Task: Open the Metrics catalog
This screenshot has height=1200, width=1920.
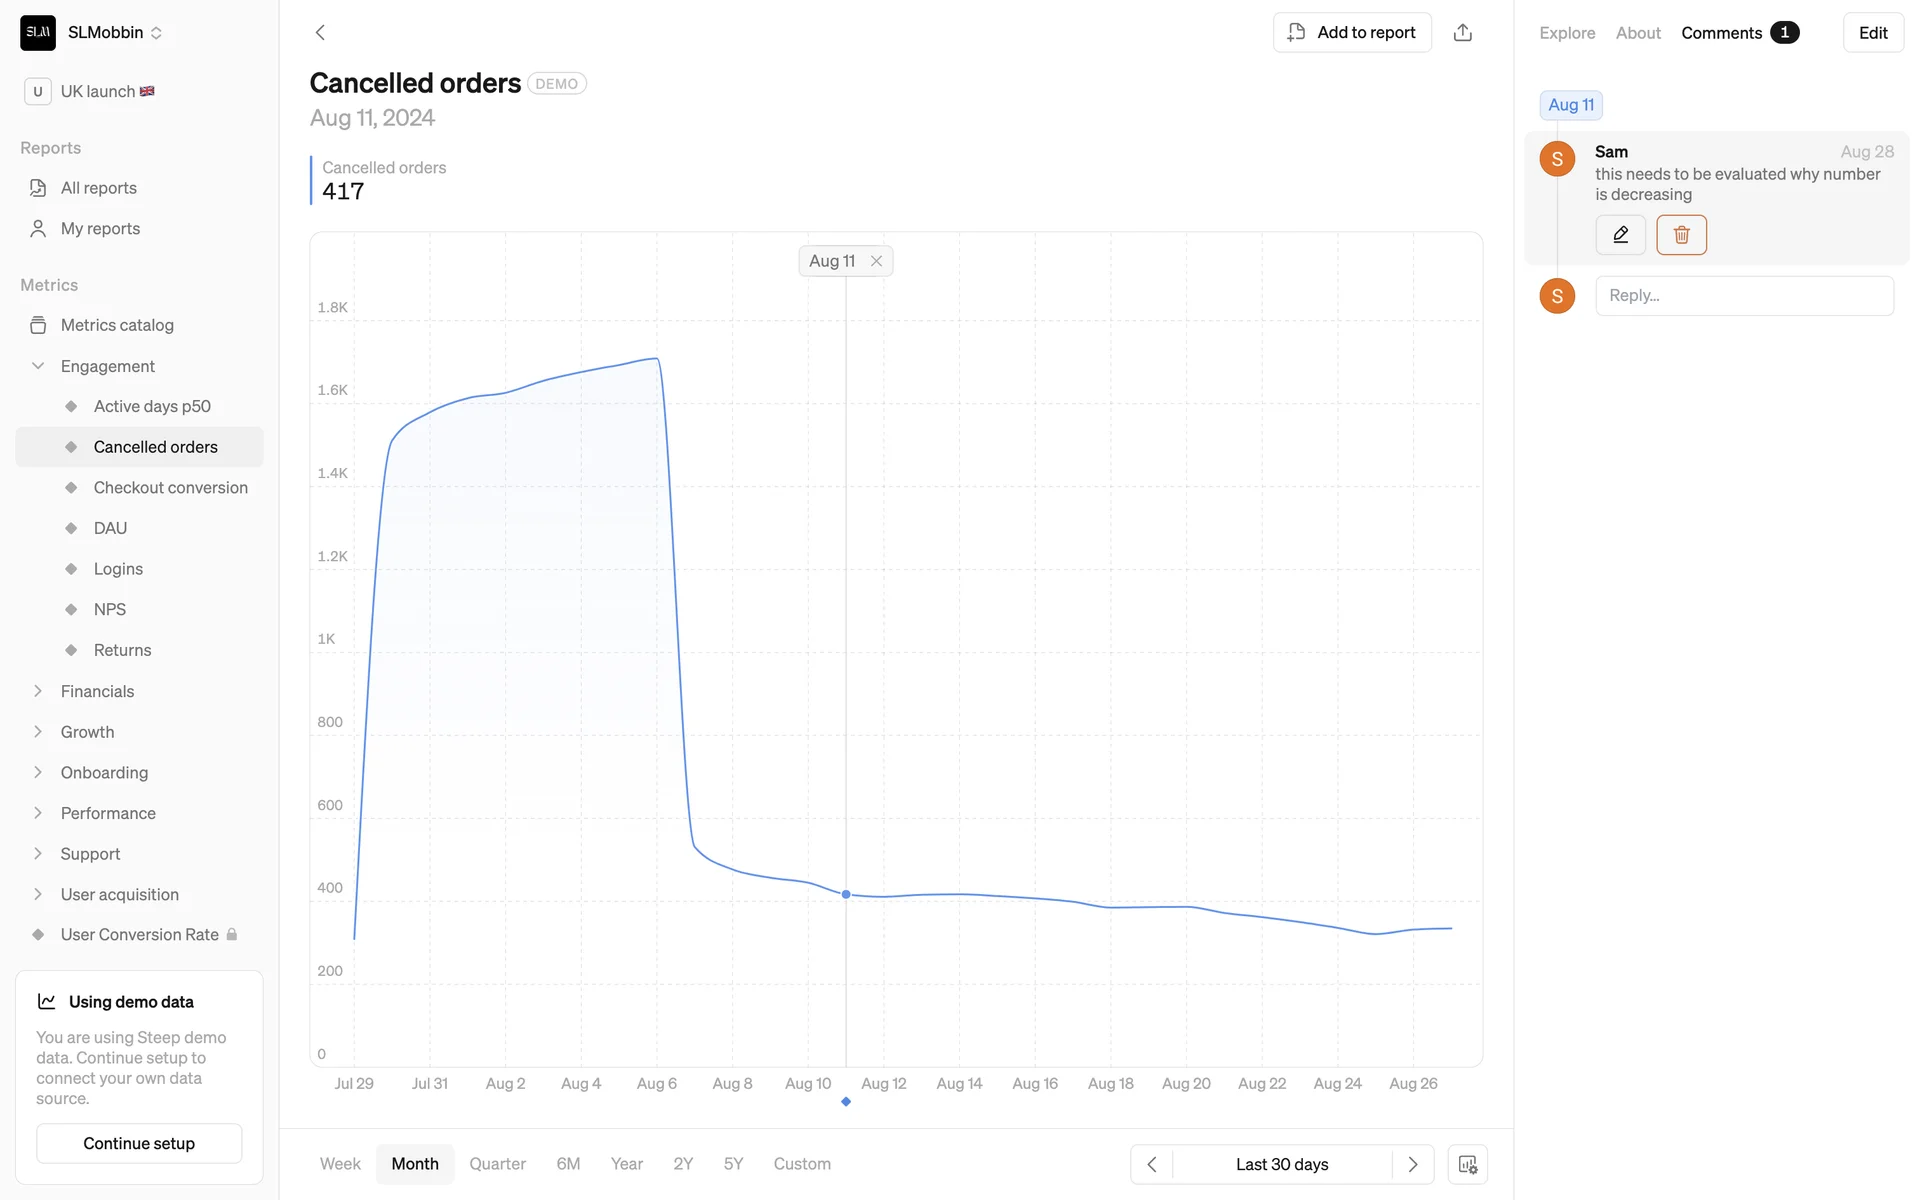Action: pos(117,325)
